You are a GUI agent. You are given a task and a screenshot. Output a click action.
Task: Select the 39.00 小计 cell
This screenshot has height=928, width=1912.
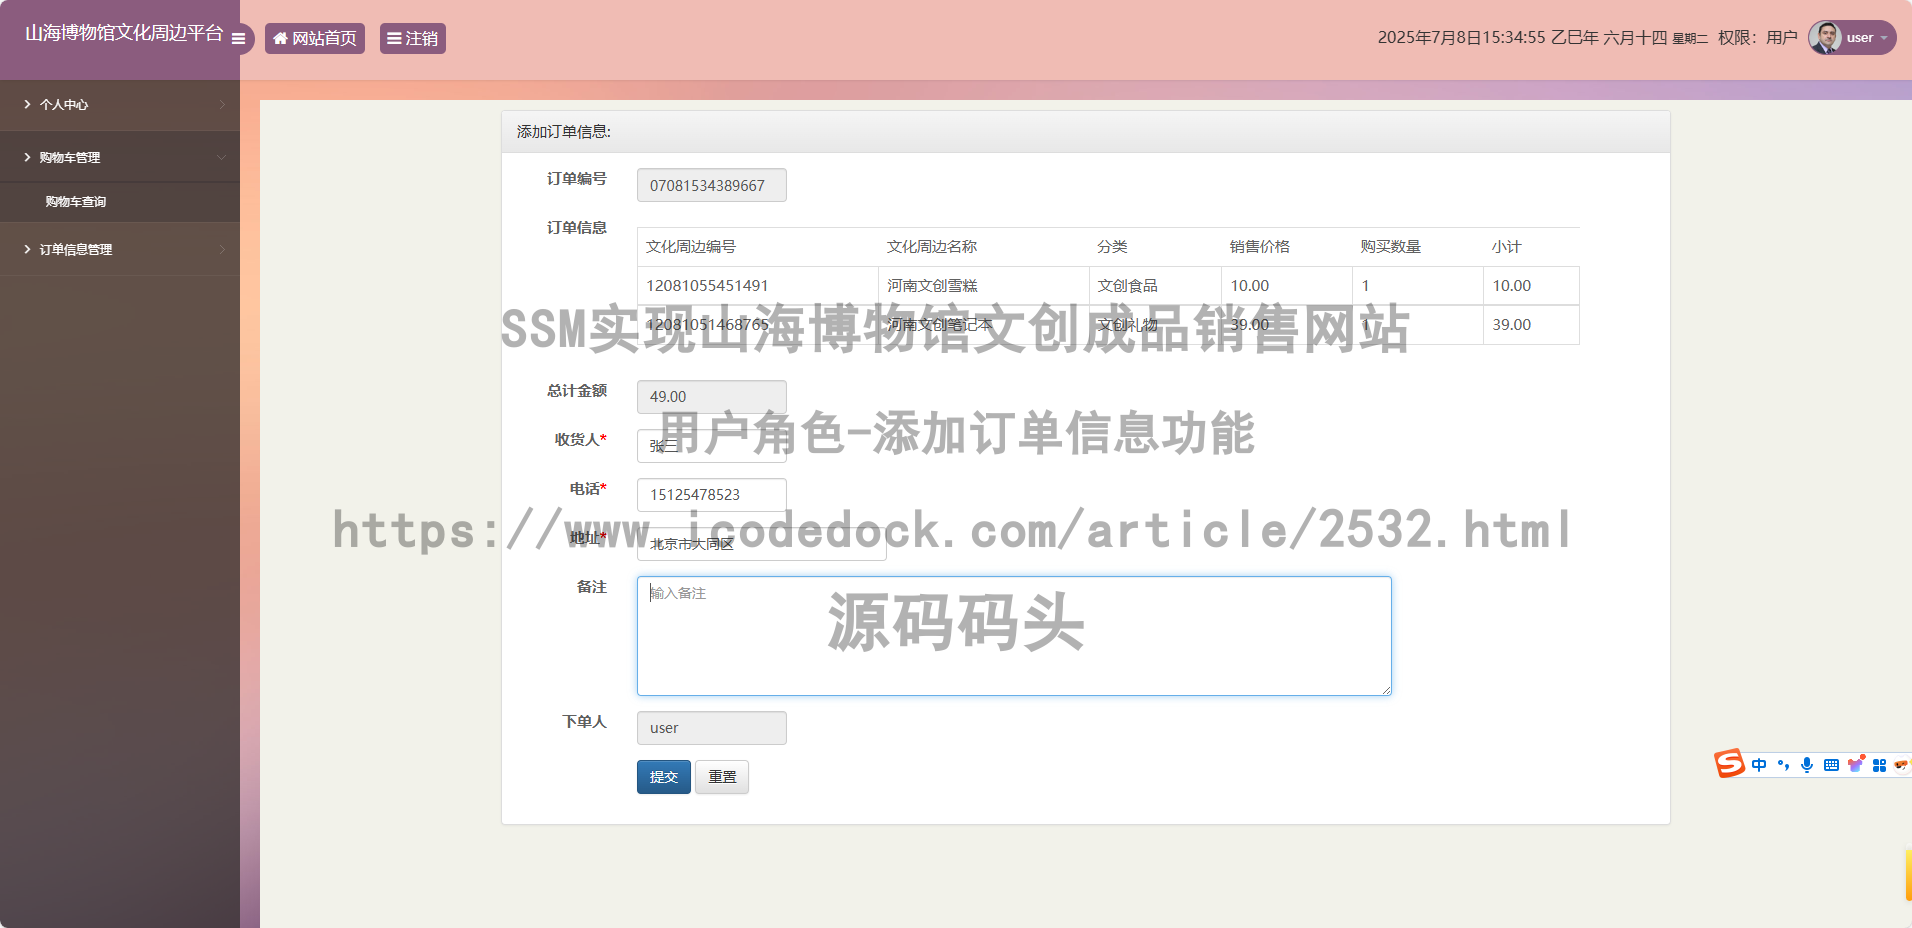point(1531,325)
